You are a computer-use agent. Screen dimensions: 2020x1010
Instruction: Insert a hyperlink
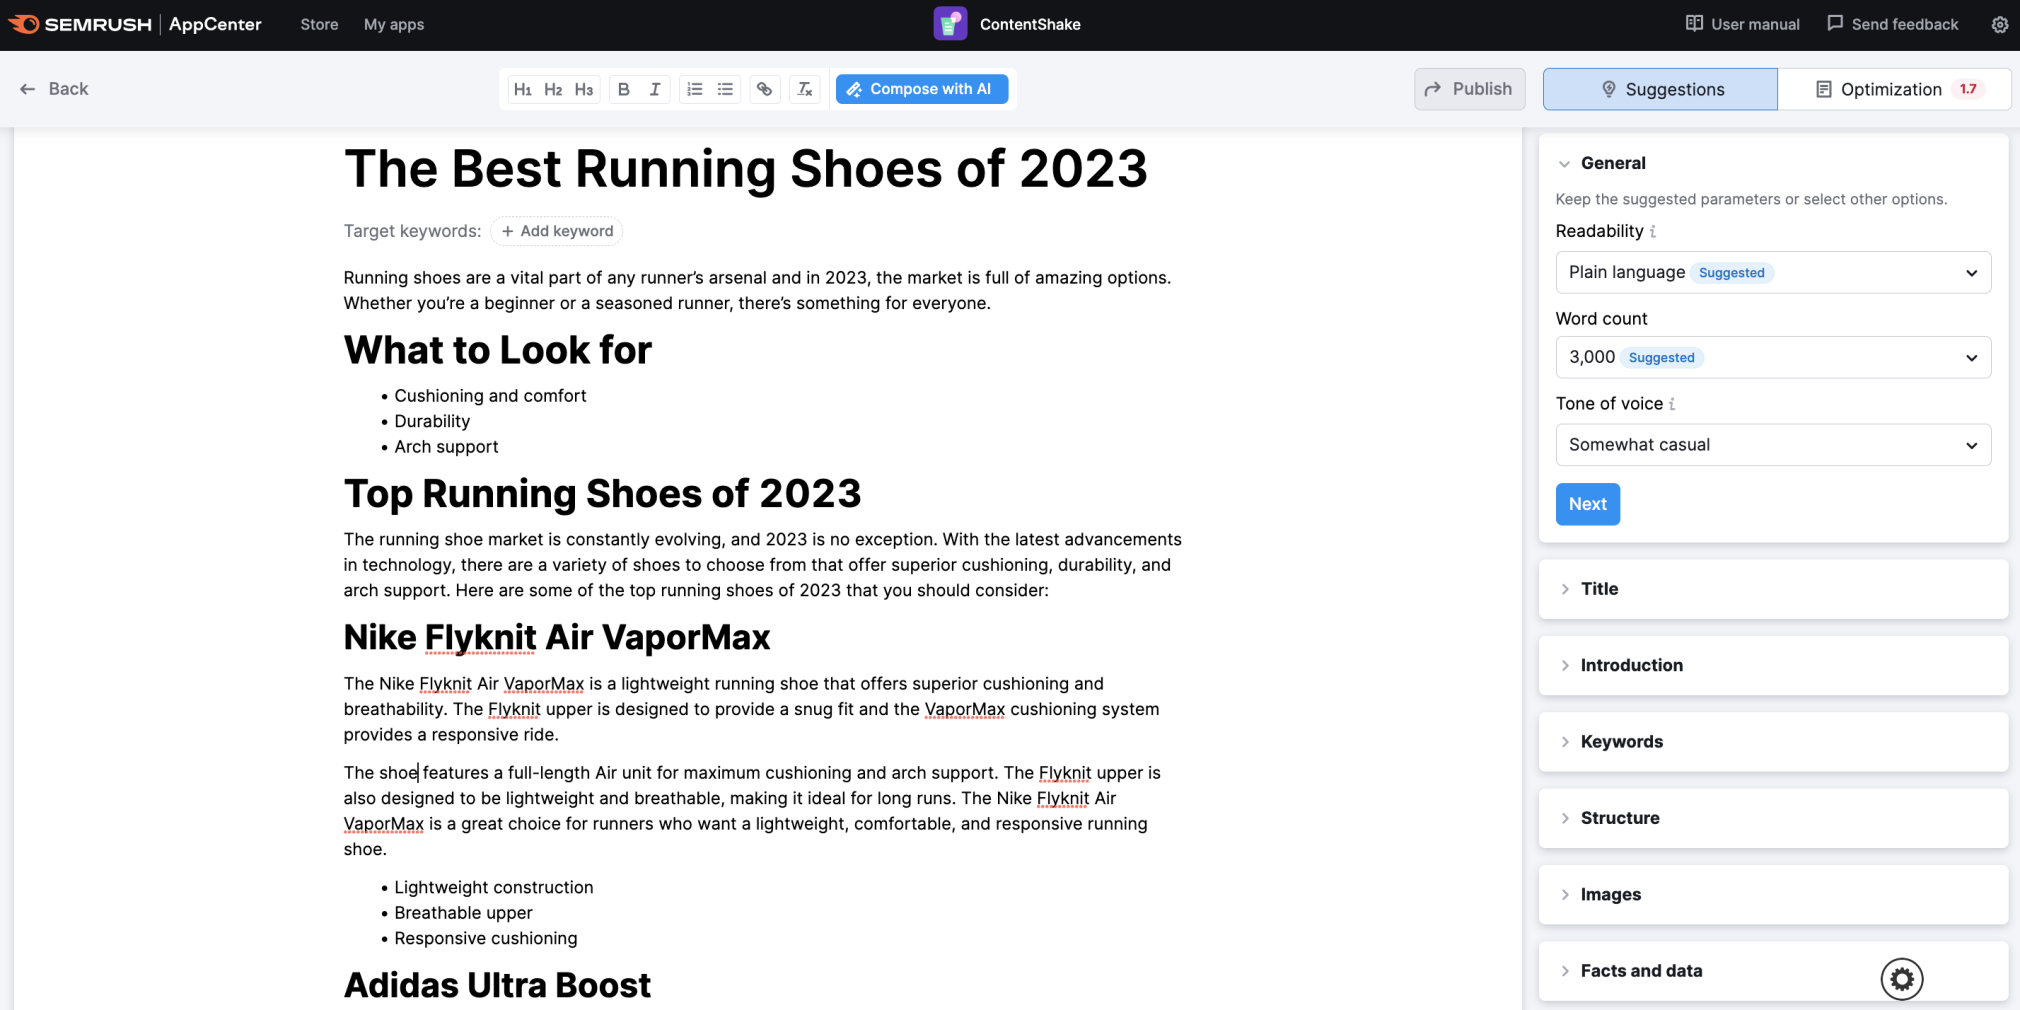765,89
